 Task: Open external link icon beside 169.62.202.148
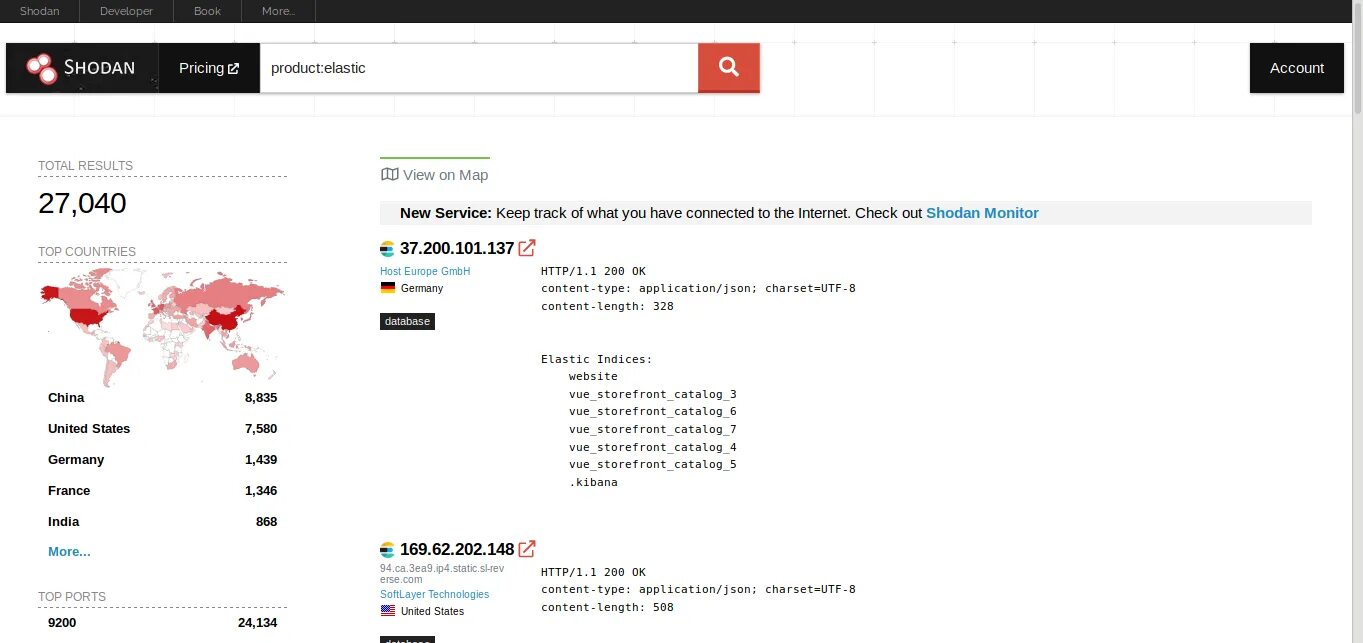(527, 549)
